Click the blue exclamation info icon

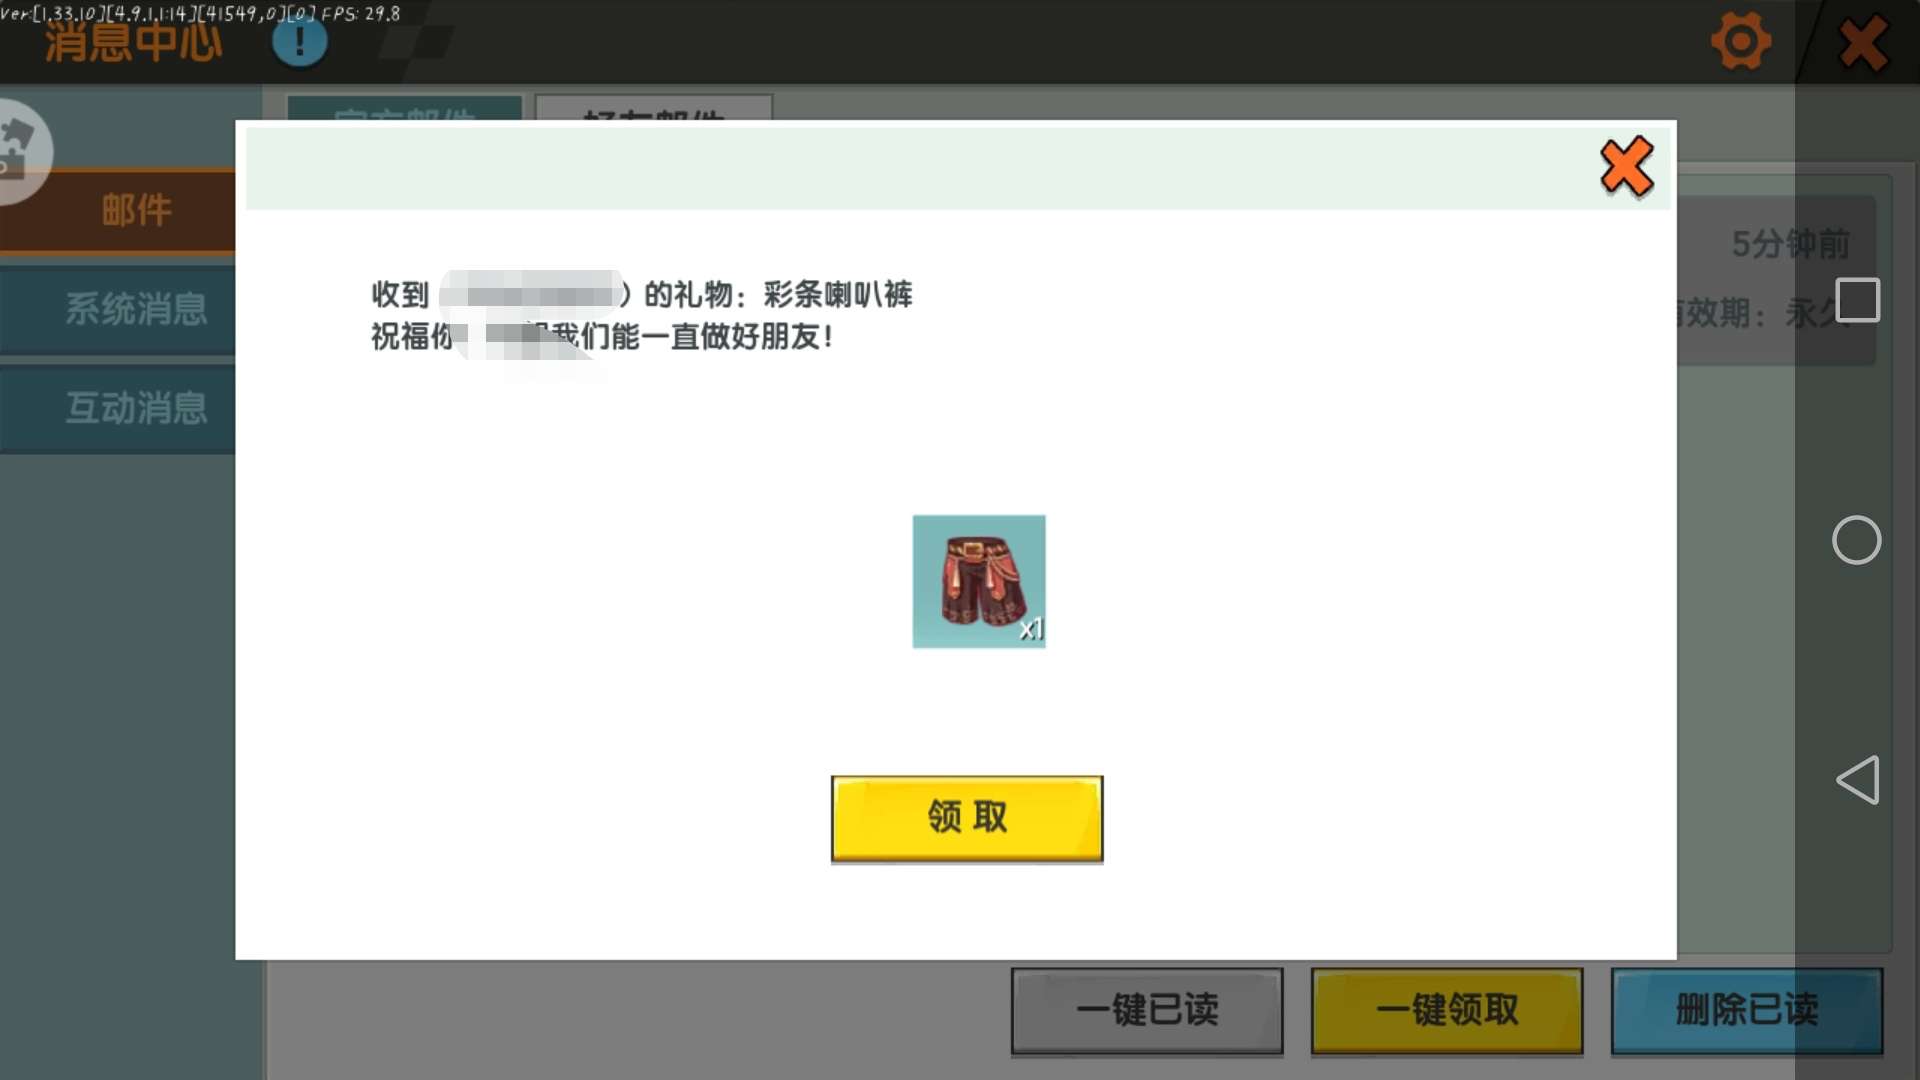coord(299,42)
